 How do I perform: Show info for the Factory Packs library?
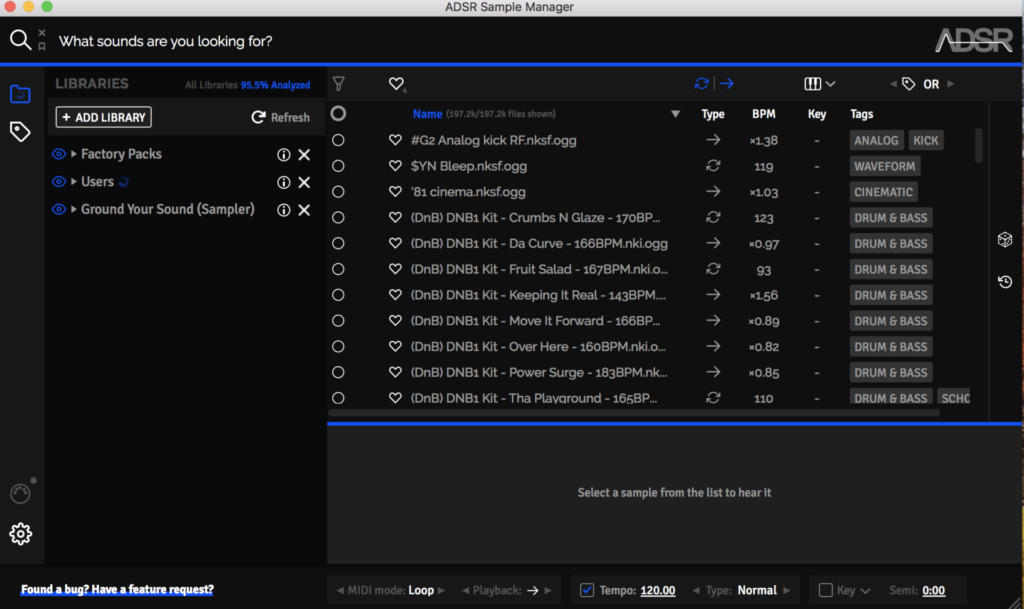(283, 155)
